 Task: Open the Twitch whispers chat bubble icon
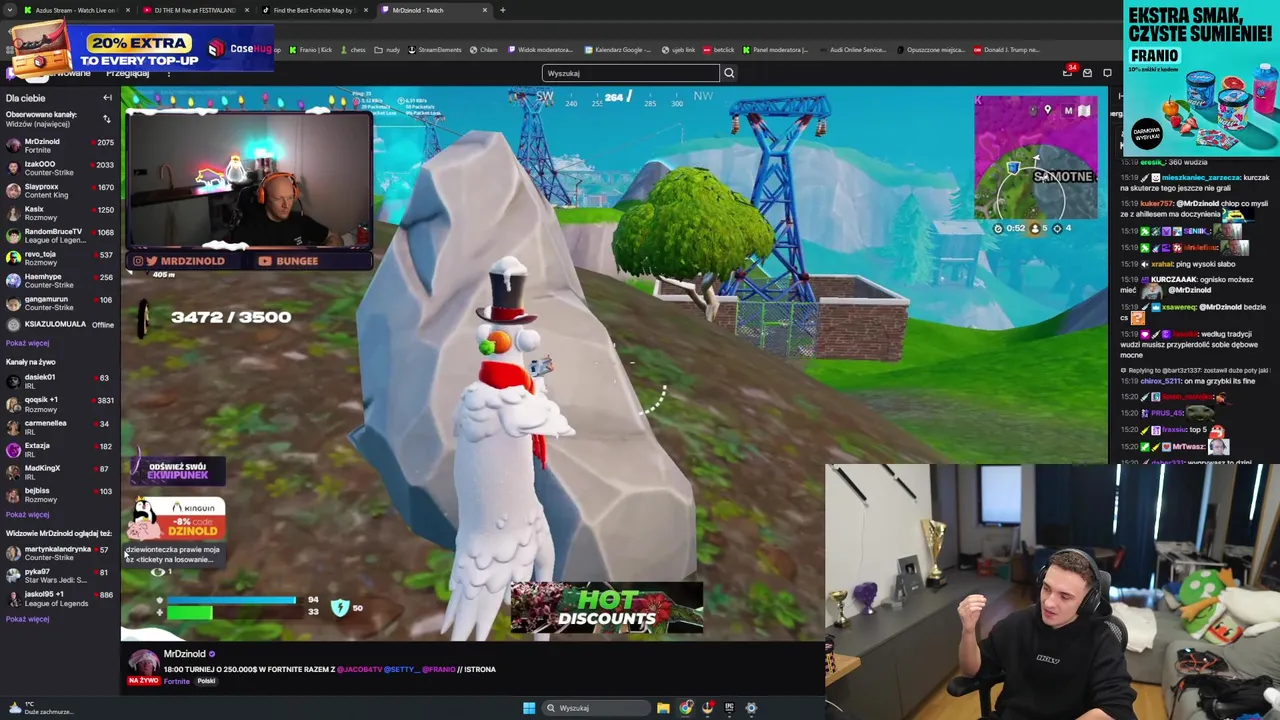1107,73
